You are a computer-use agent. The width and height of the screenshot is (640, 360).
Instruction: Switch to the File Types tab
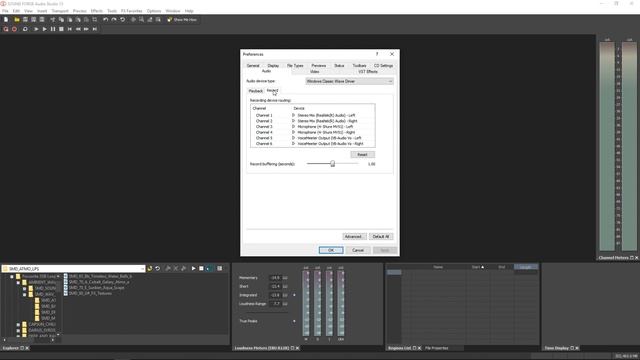(295, 66)
